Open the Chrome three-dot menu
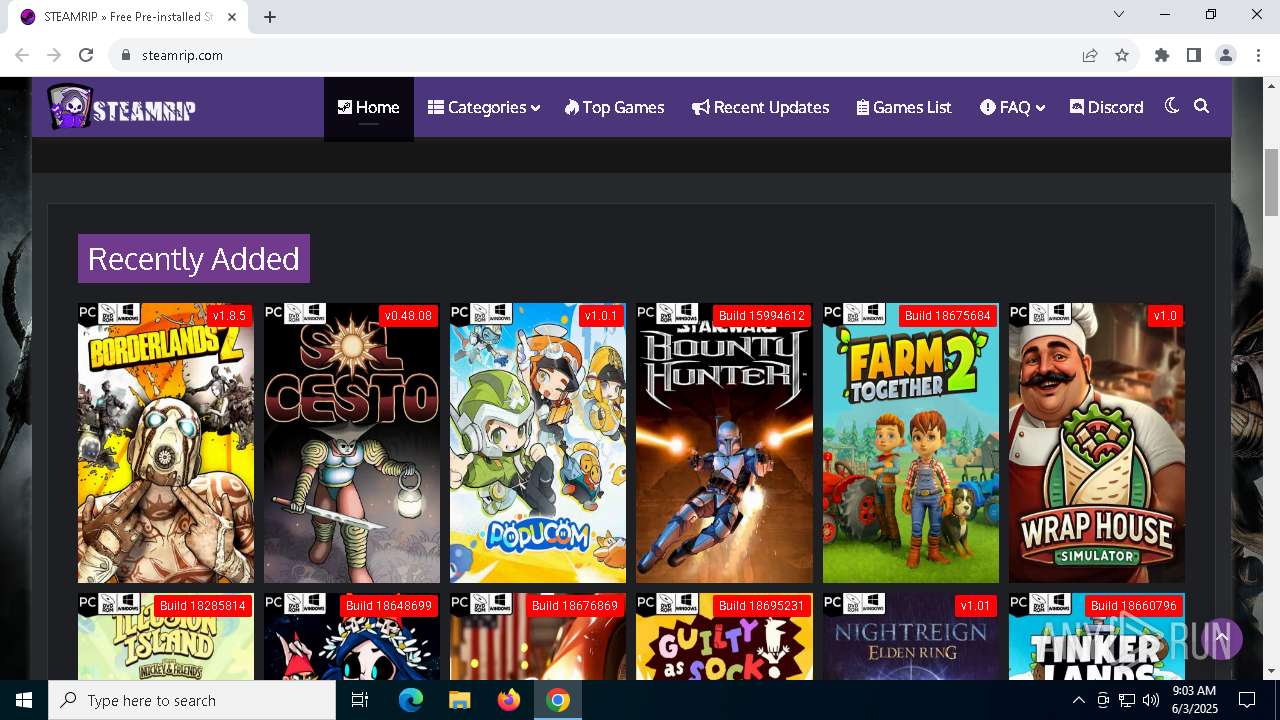 click(1257, 55)
